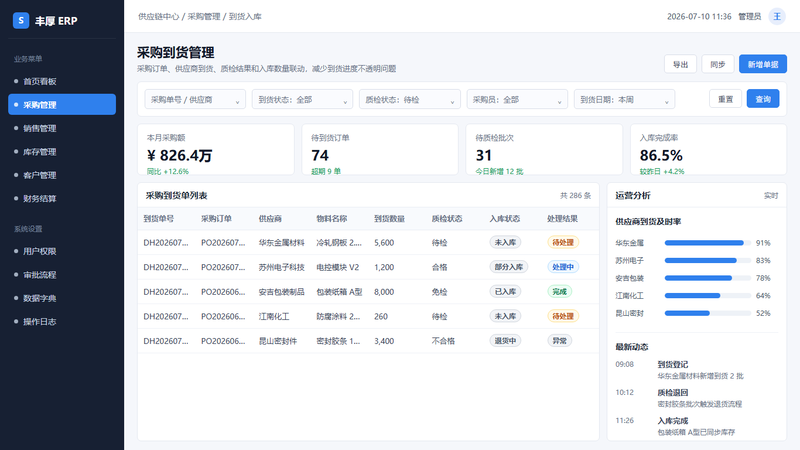The image size is (800, 450).
Task: Create new with 新增单据 button
Action: pyautogui.click(x=763, y=64)
